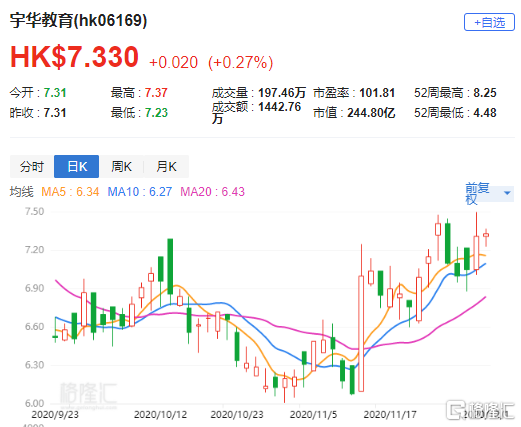Click the tall red candlestick before 2020/11/17

pyautogui.click(x=361, y=333)
